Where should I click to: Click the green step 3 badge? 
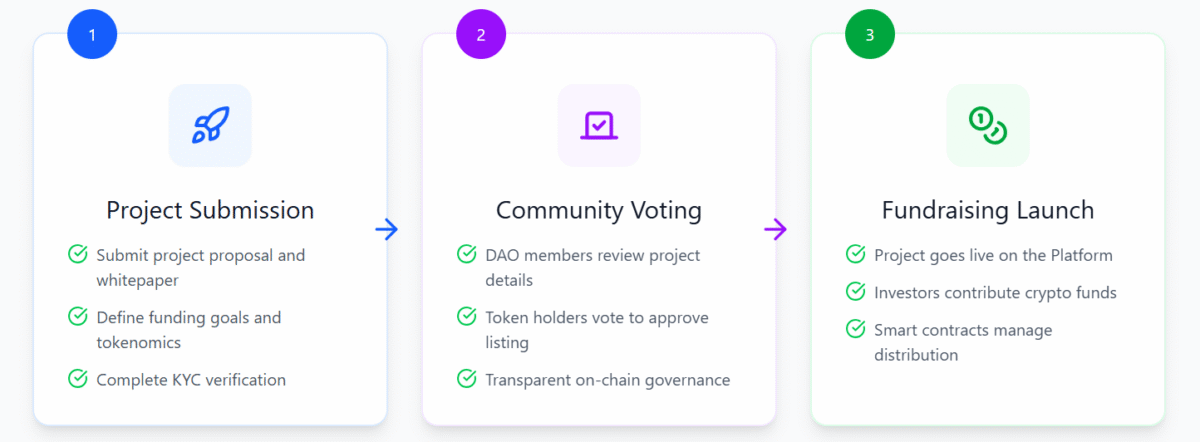pos(869,35)
